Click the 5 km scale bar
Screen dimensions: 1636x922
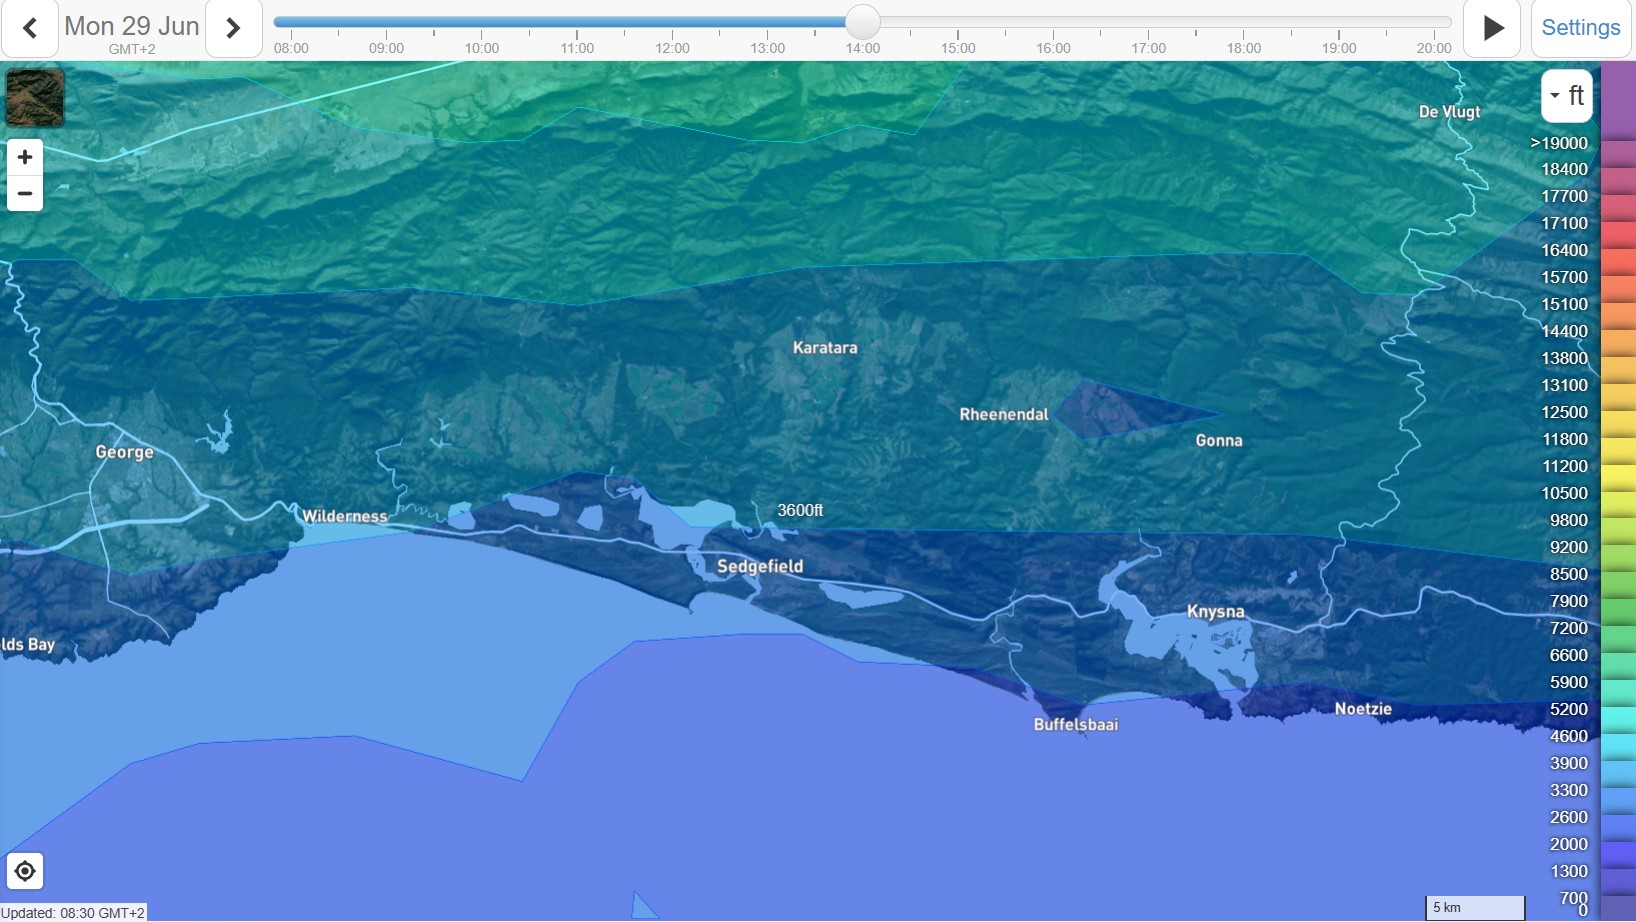(1475, 907)
